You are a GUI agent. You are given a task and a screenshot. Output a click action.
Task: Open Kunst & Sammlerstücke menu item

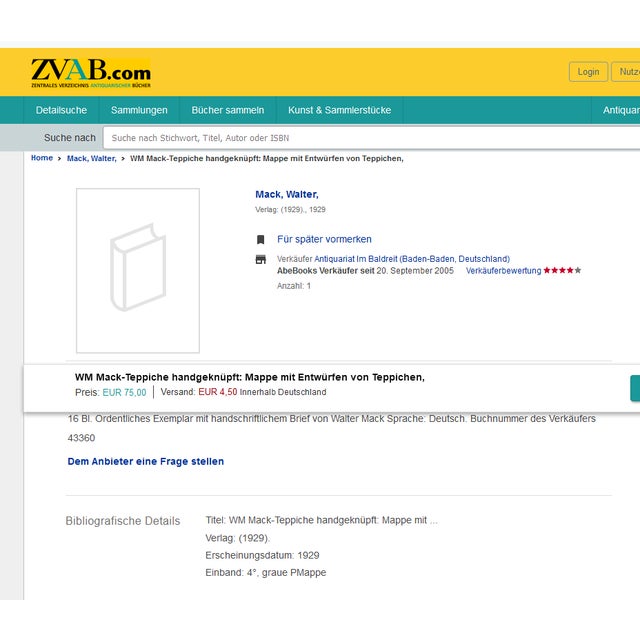340,110
